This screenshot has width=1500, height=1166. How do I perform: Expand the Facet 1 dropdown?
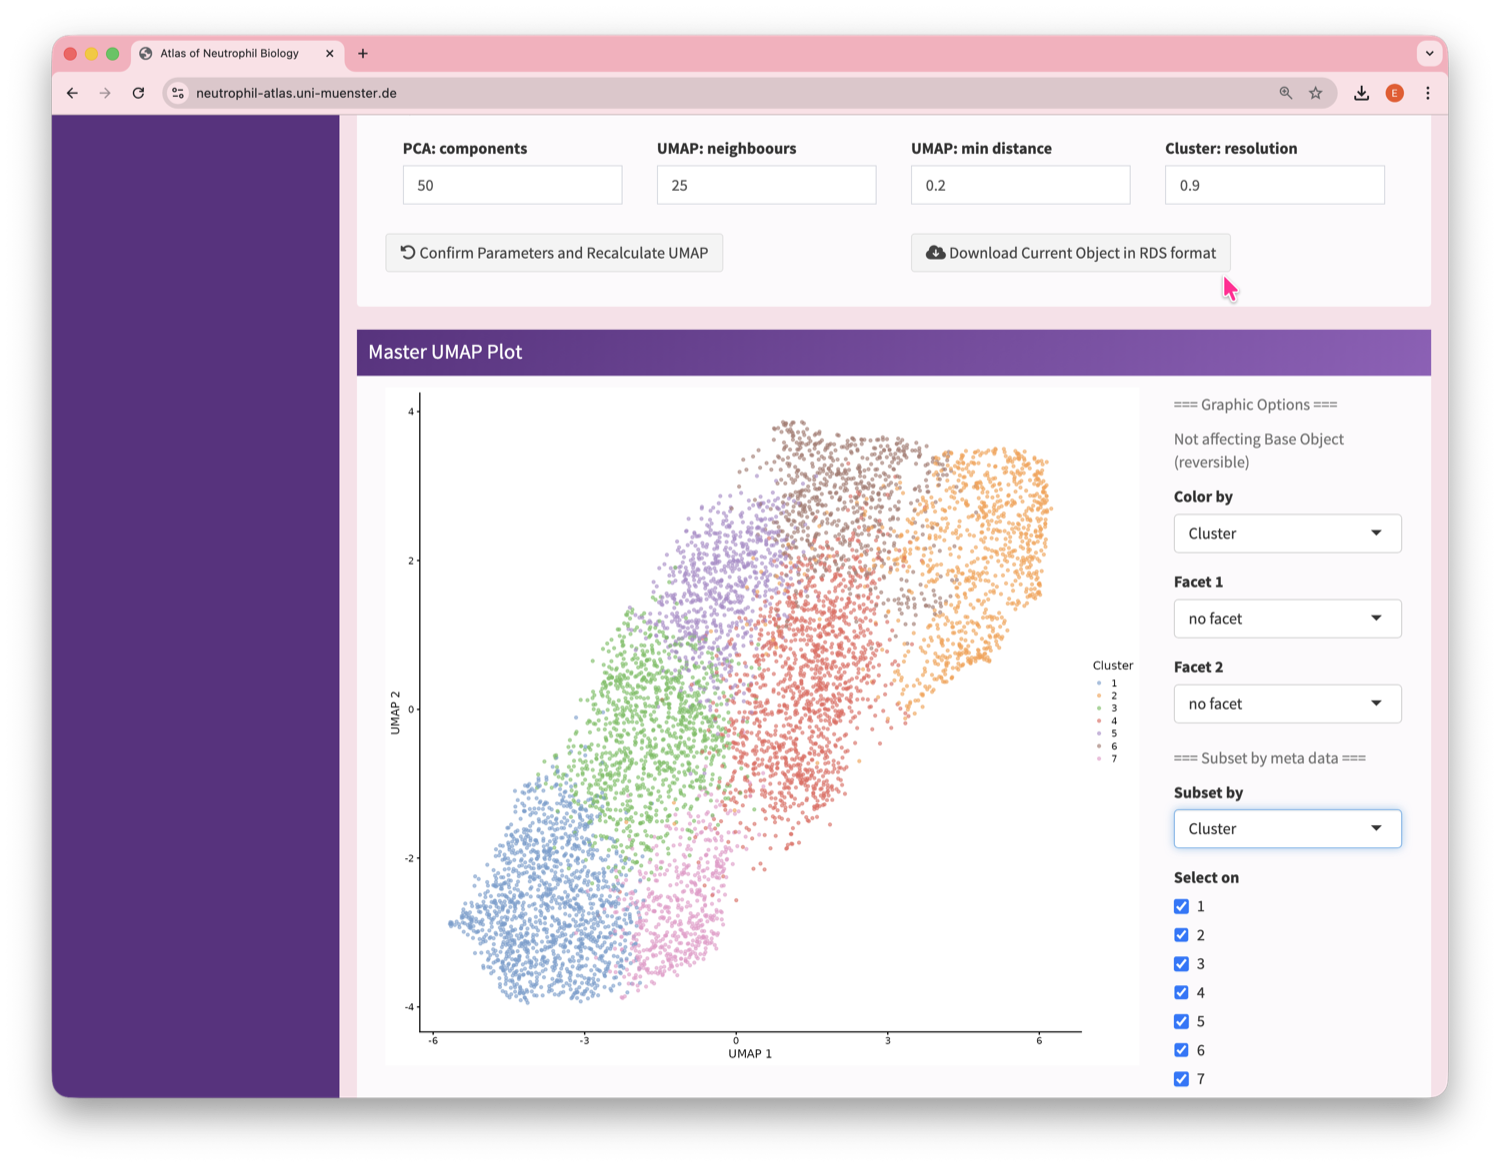click(x=1286, y=619)
